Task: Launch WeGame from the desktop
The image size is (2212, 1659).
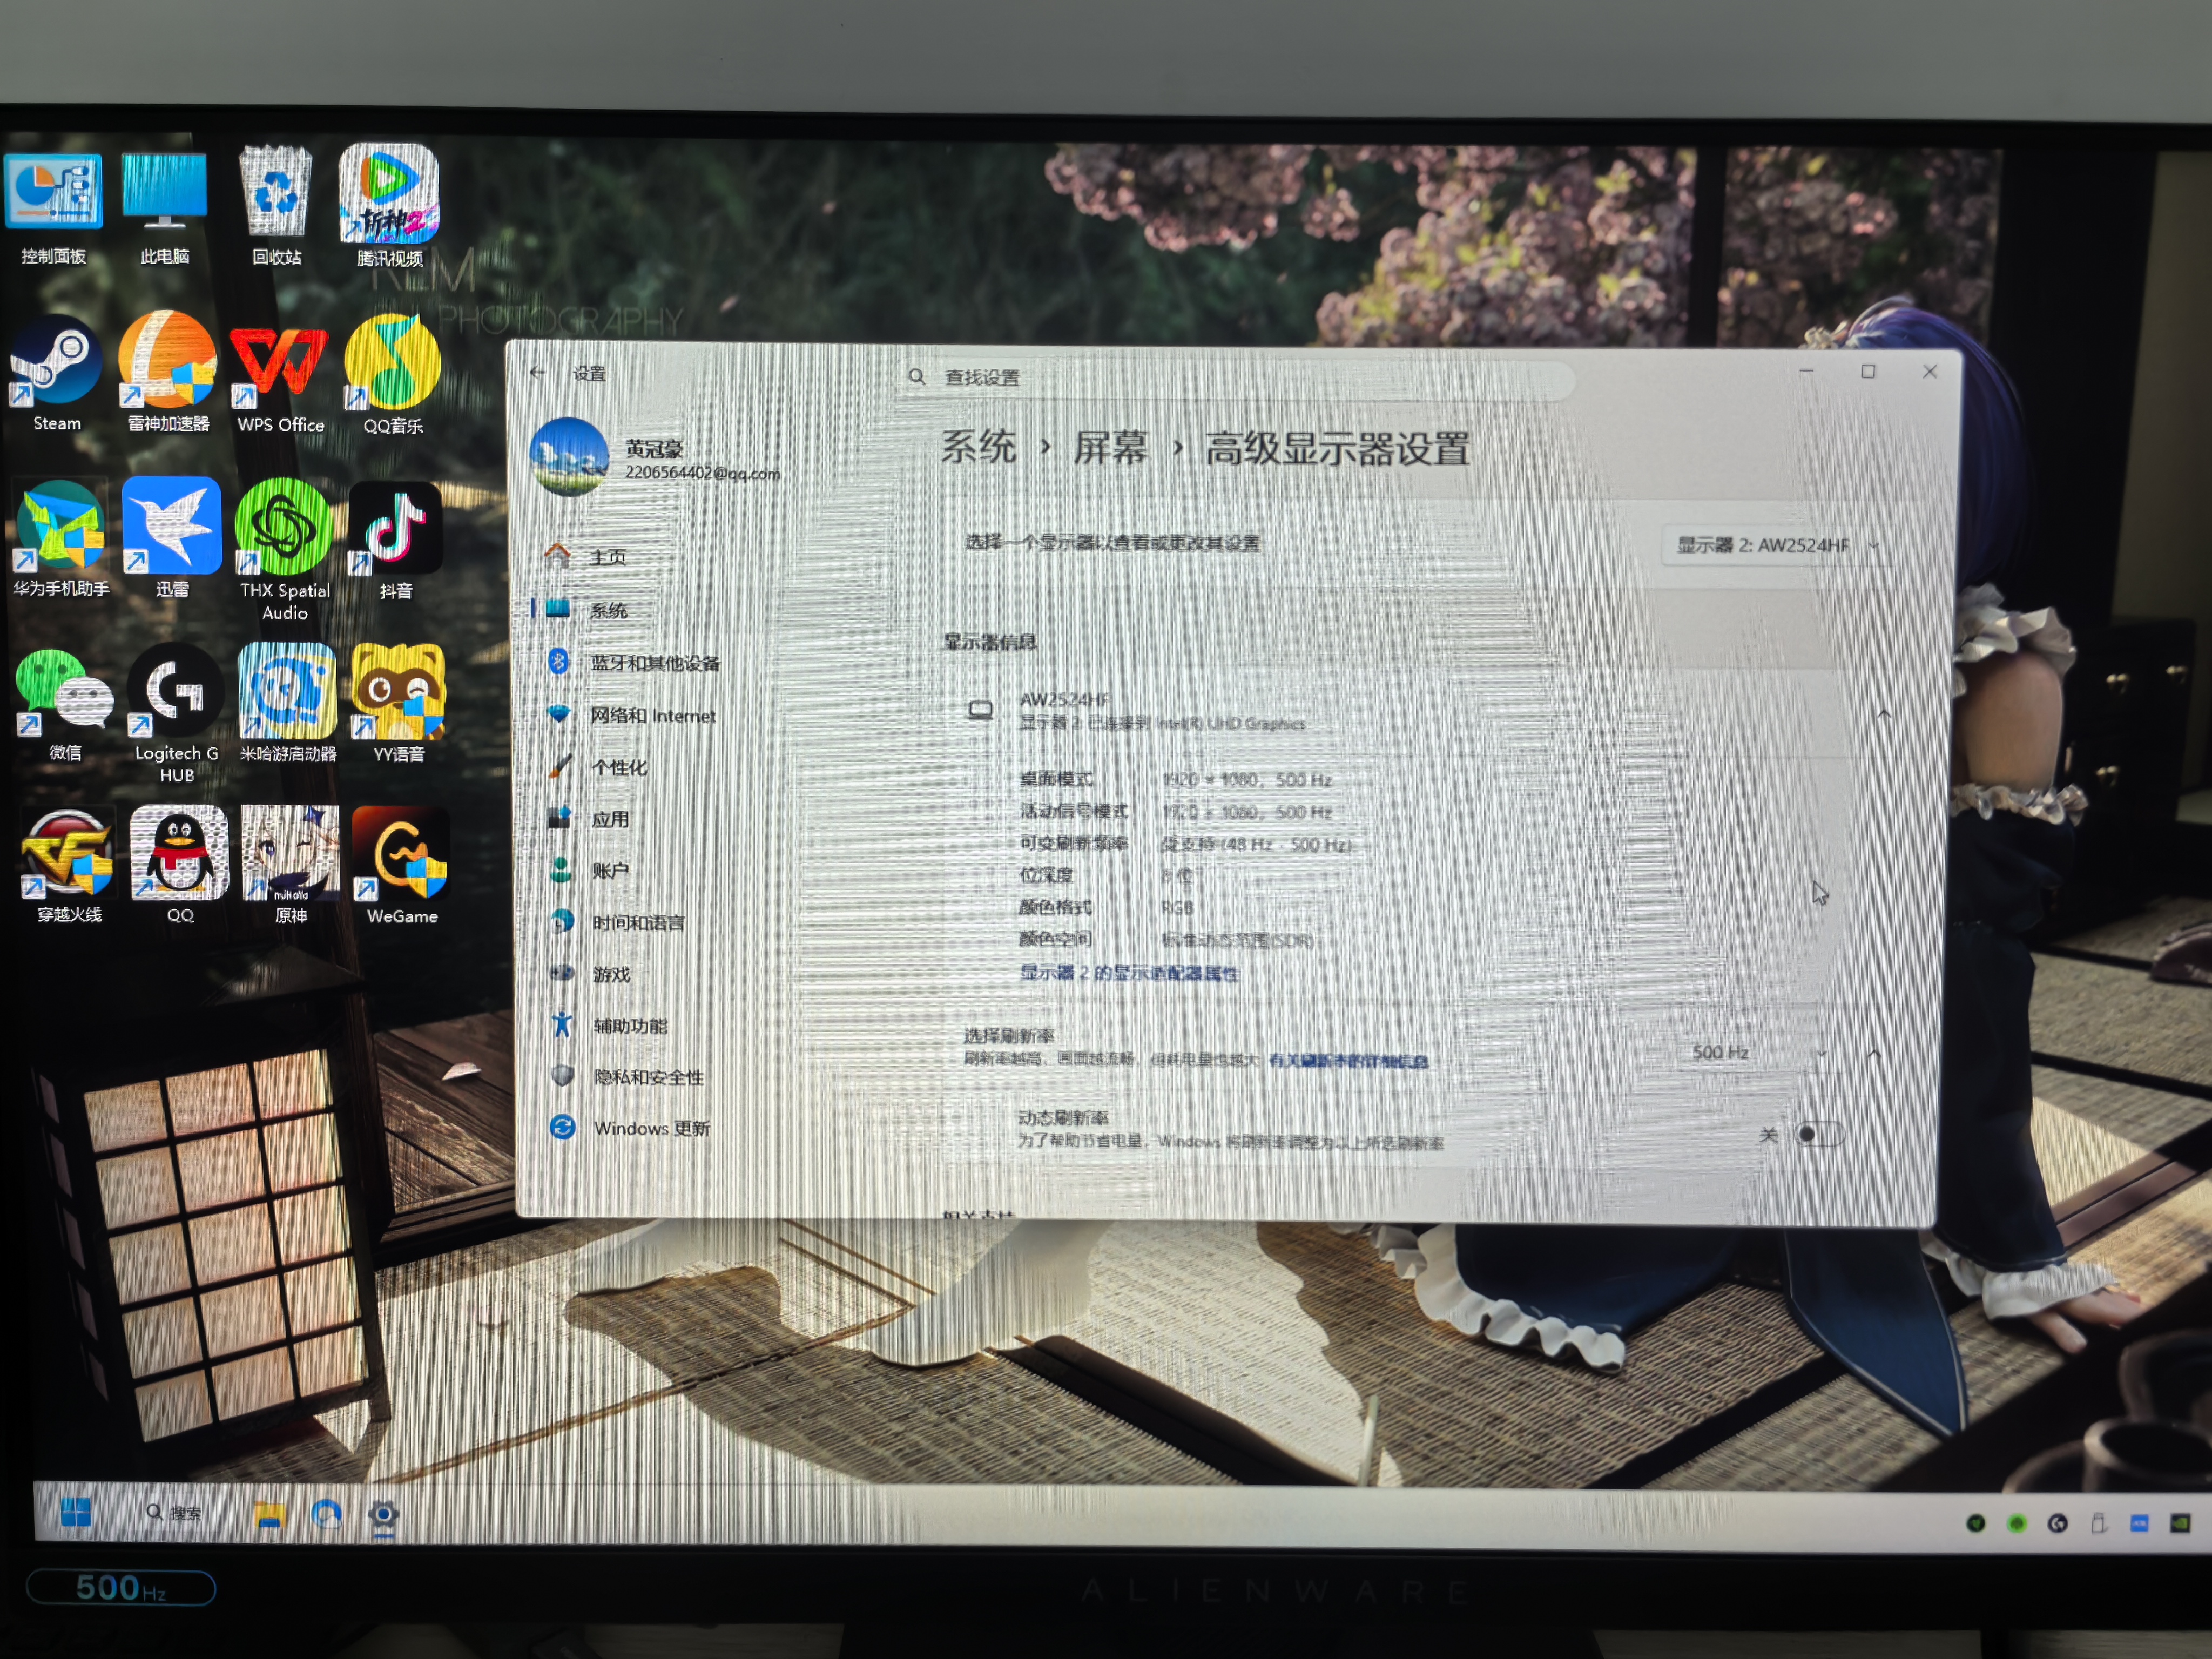Action: pyautogui.click(x=401, y=866)
